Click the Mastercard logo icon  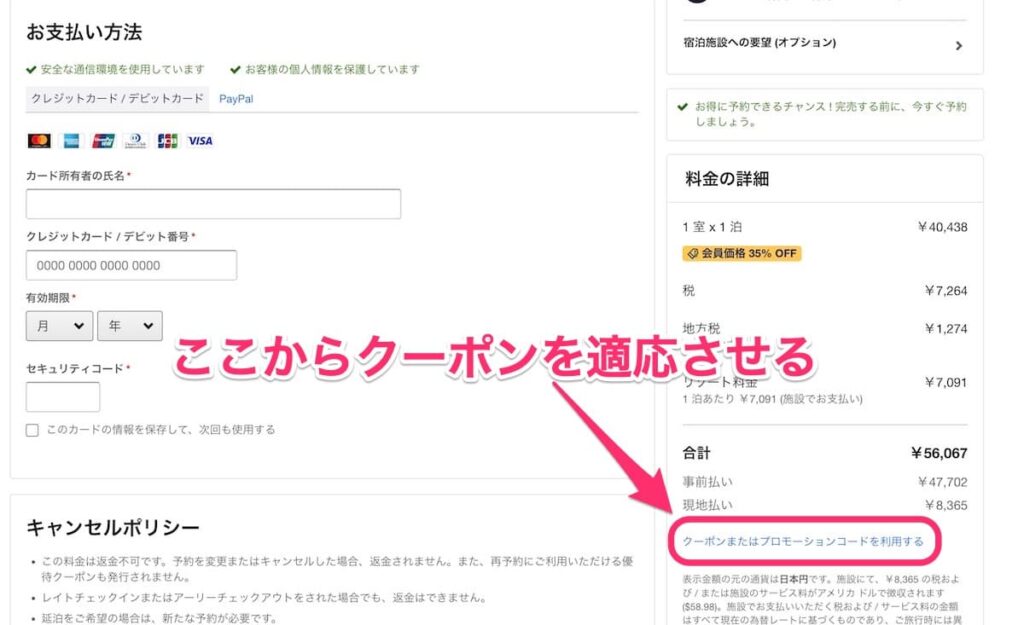coord(39,141)
